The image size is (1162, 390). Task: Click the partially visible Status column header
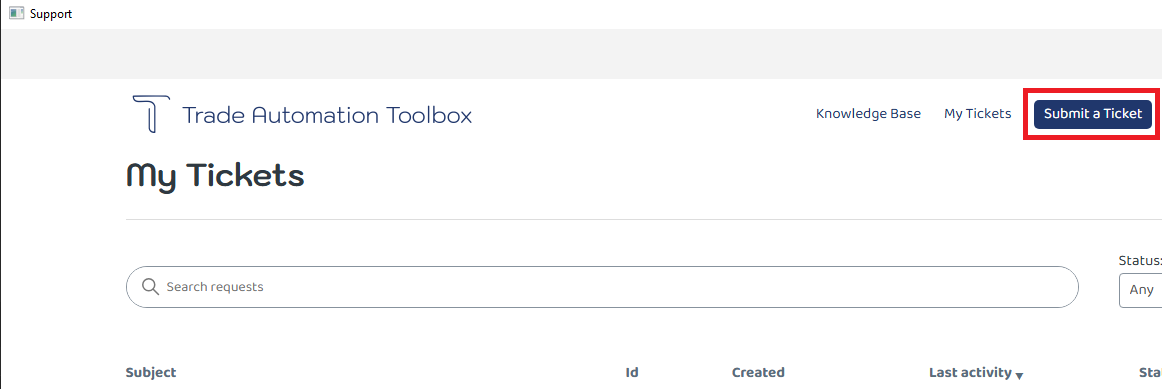point(1150,372)
